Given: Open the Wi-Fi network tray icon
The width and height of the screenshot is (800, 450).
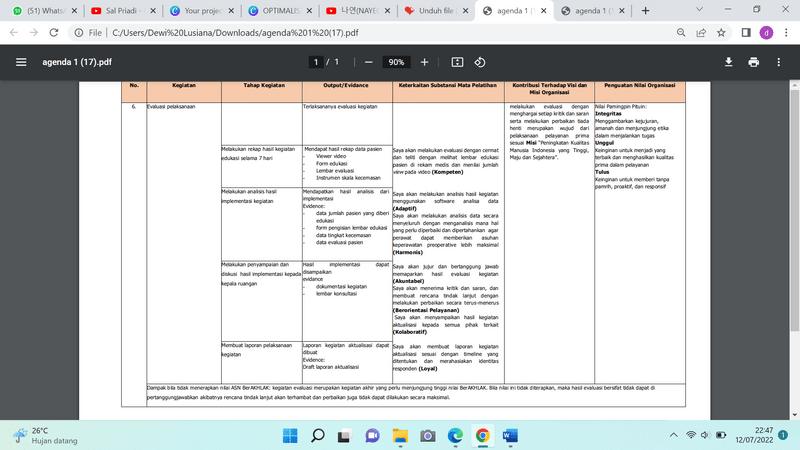Looking at the screenshot, I should coord(691,435).
